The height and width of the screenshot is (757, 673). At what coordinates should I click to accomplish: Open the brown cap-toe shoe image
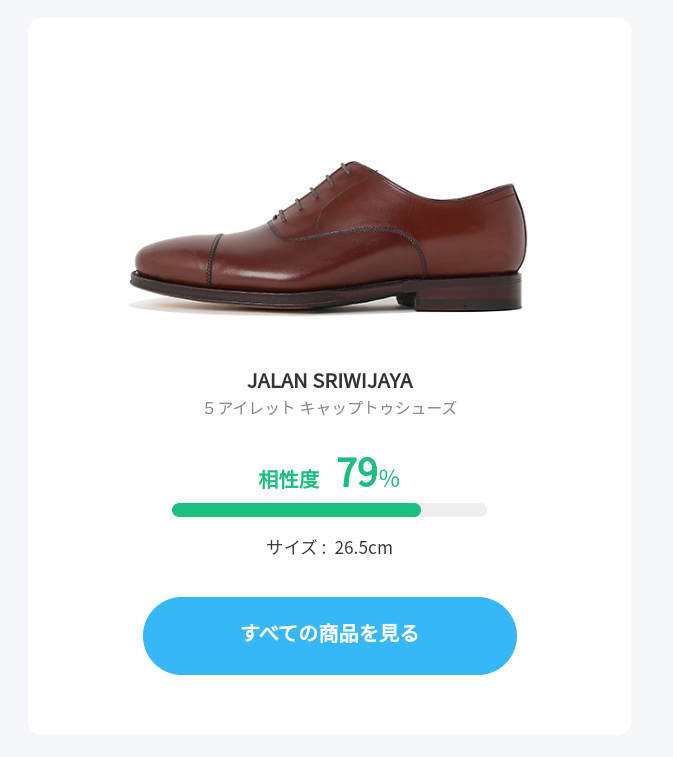[327, 236]
